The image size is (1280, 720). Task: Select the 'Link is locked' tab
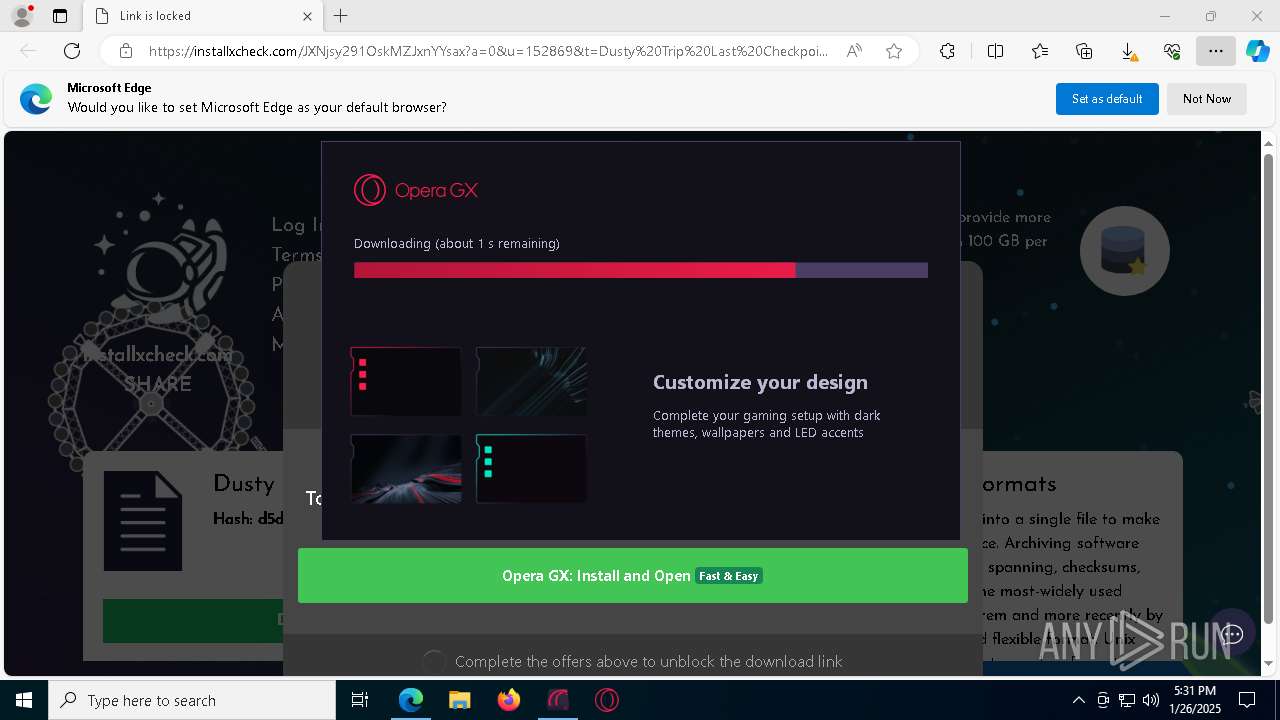pos(203,16)
